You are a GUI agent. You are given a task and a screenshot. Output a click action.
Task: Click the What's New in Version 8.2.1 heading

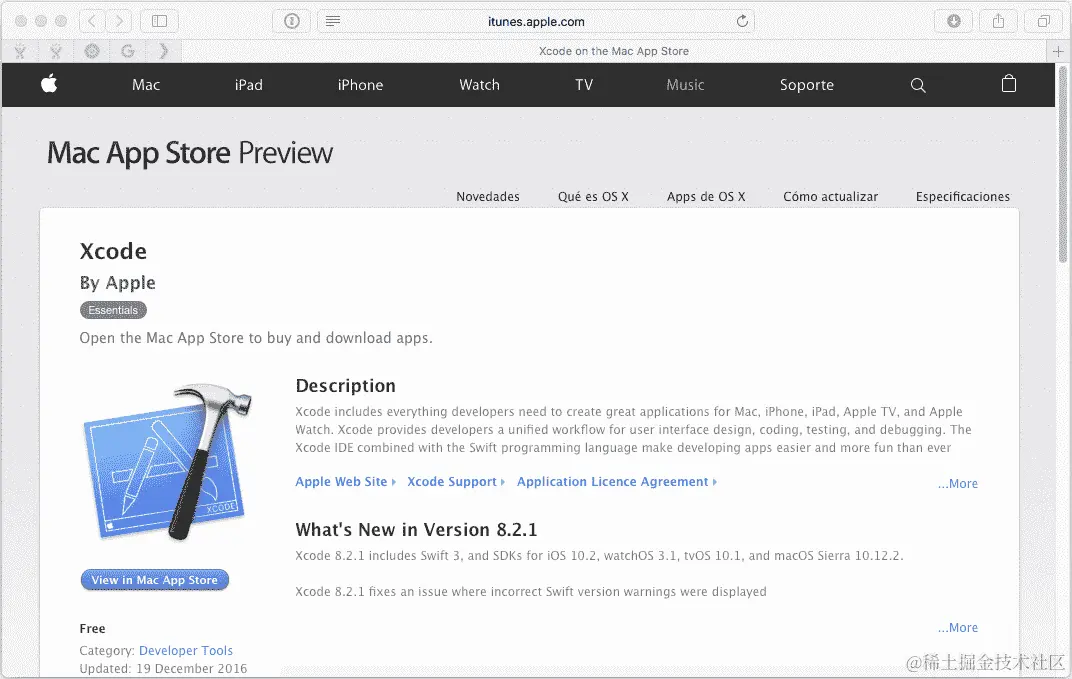[x=416, y=530]
